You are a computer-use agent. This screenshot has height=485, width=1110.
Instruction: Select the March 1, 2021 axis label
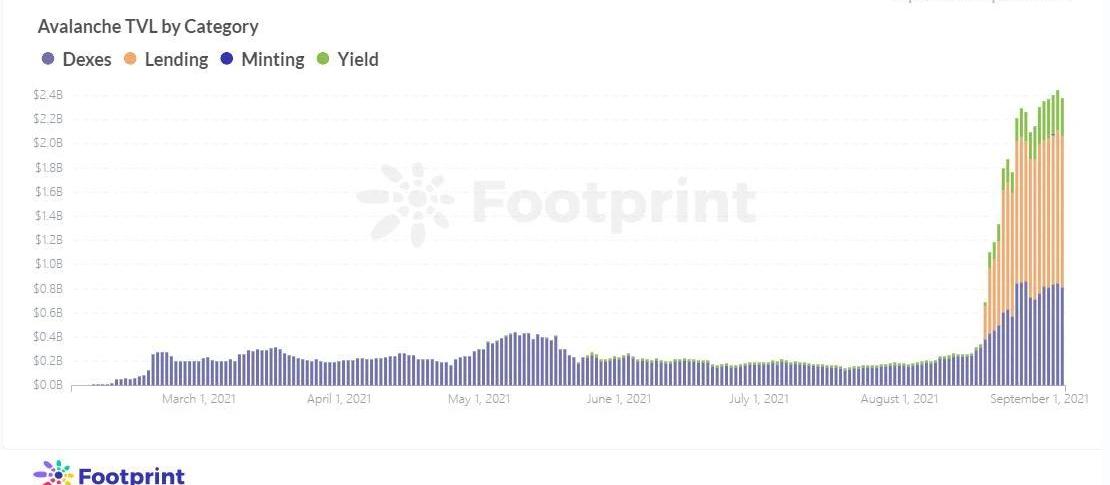click(199, 399)
